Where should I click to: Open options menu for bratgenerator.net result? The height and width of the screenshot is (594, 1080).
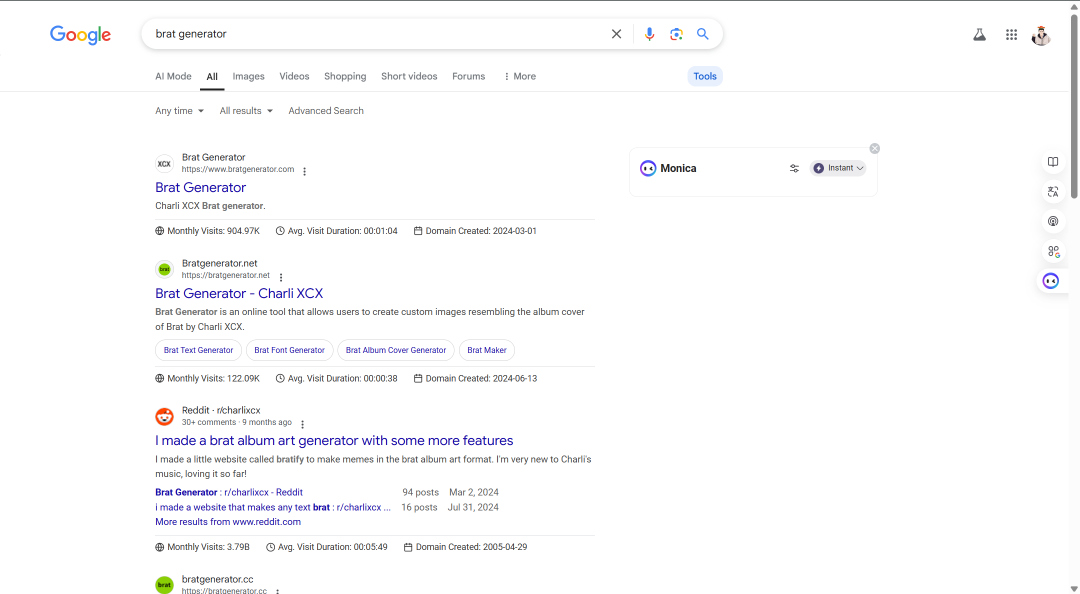tap(280, 277)
